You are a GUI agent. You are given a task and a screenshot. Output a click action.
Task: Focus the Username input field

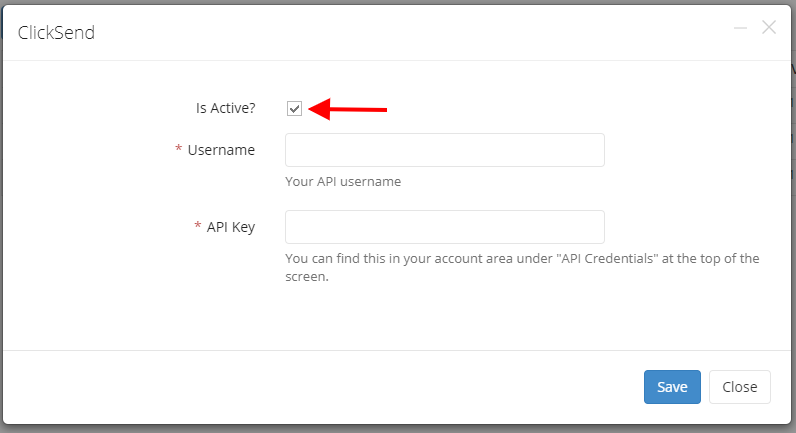coord(445,150)
